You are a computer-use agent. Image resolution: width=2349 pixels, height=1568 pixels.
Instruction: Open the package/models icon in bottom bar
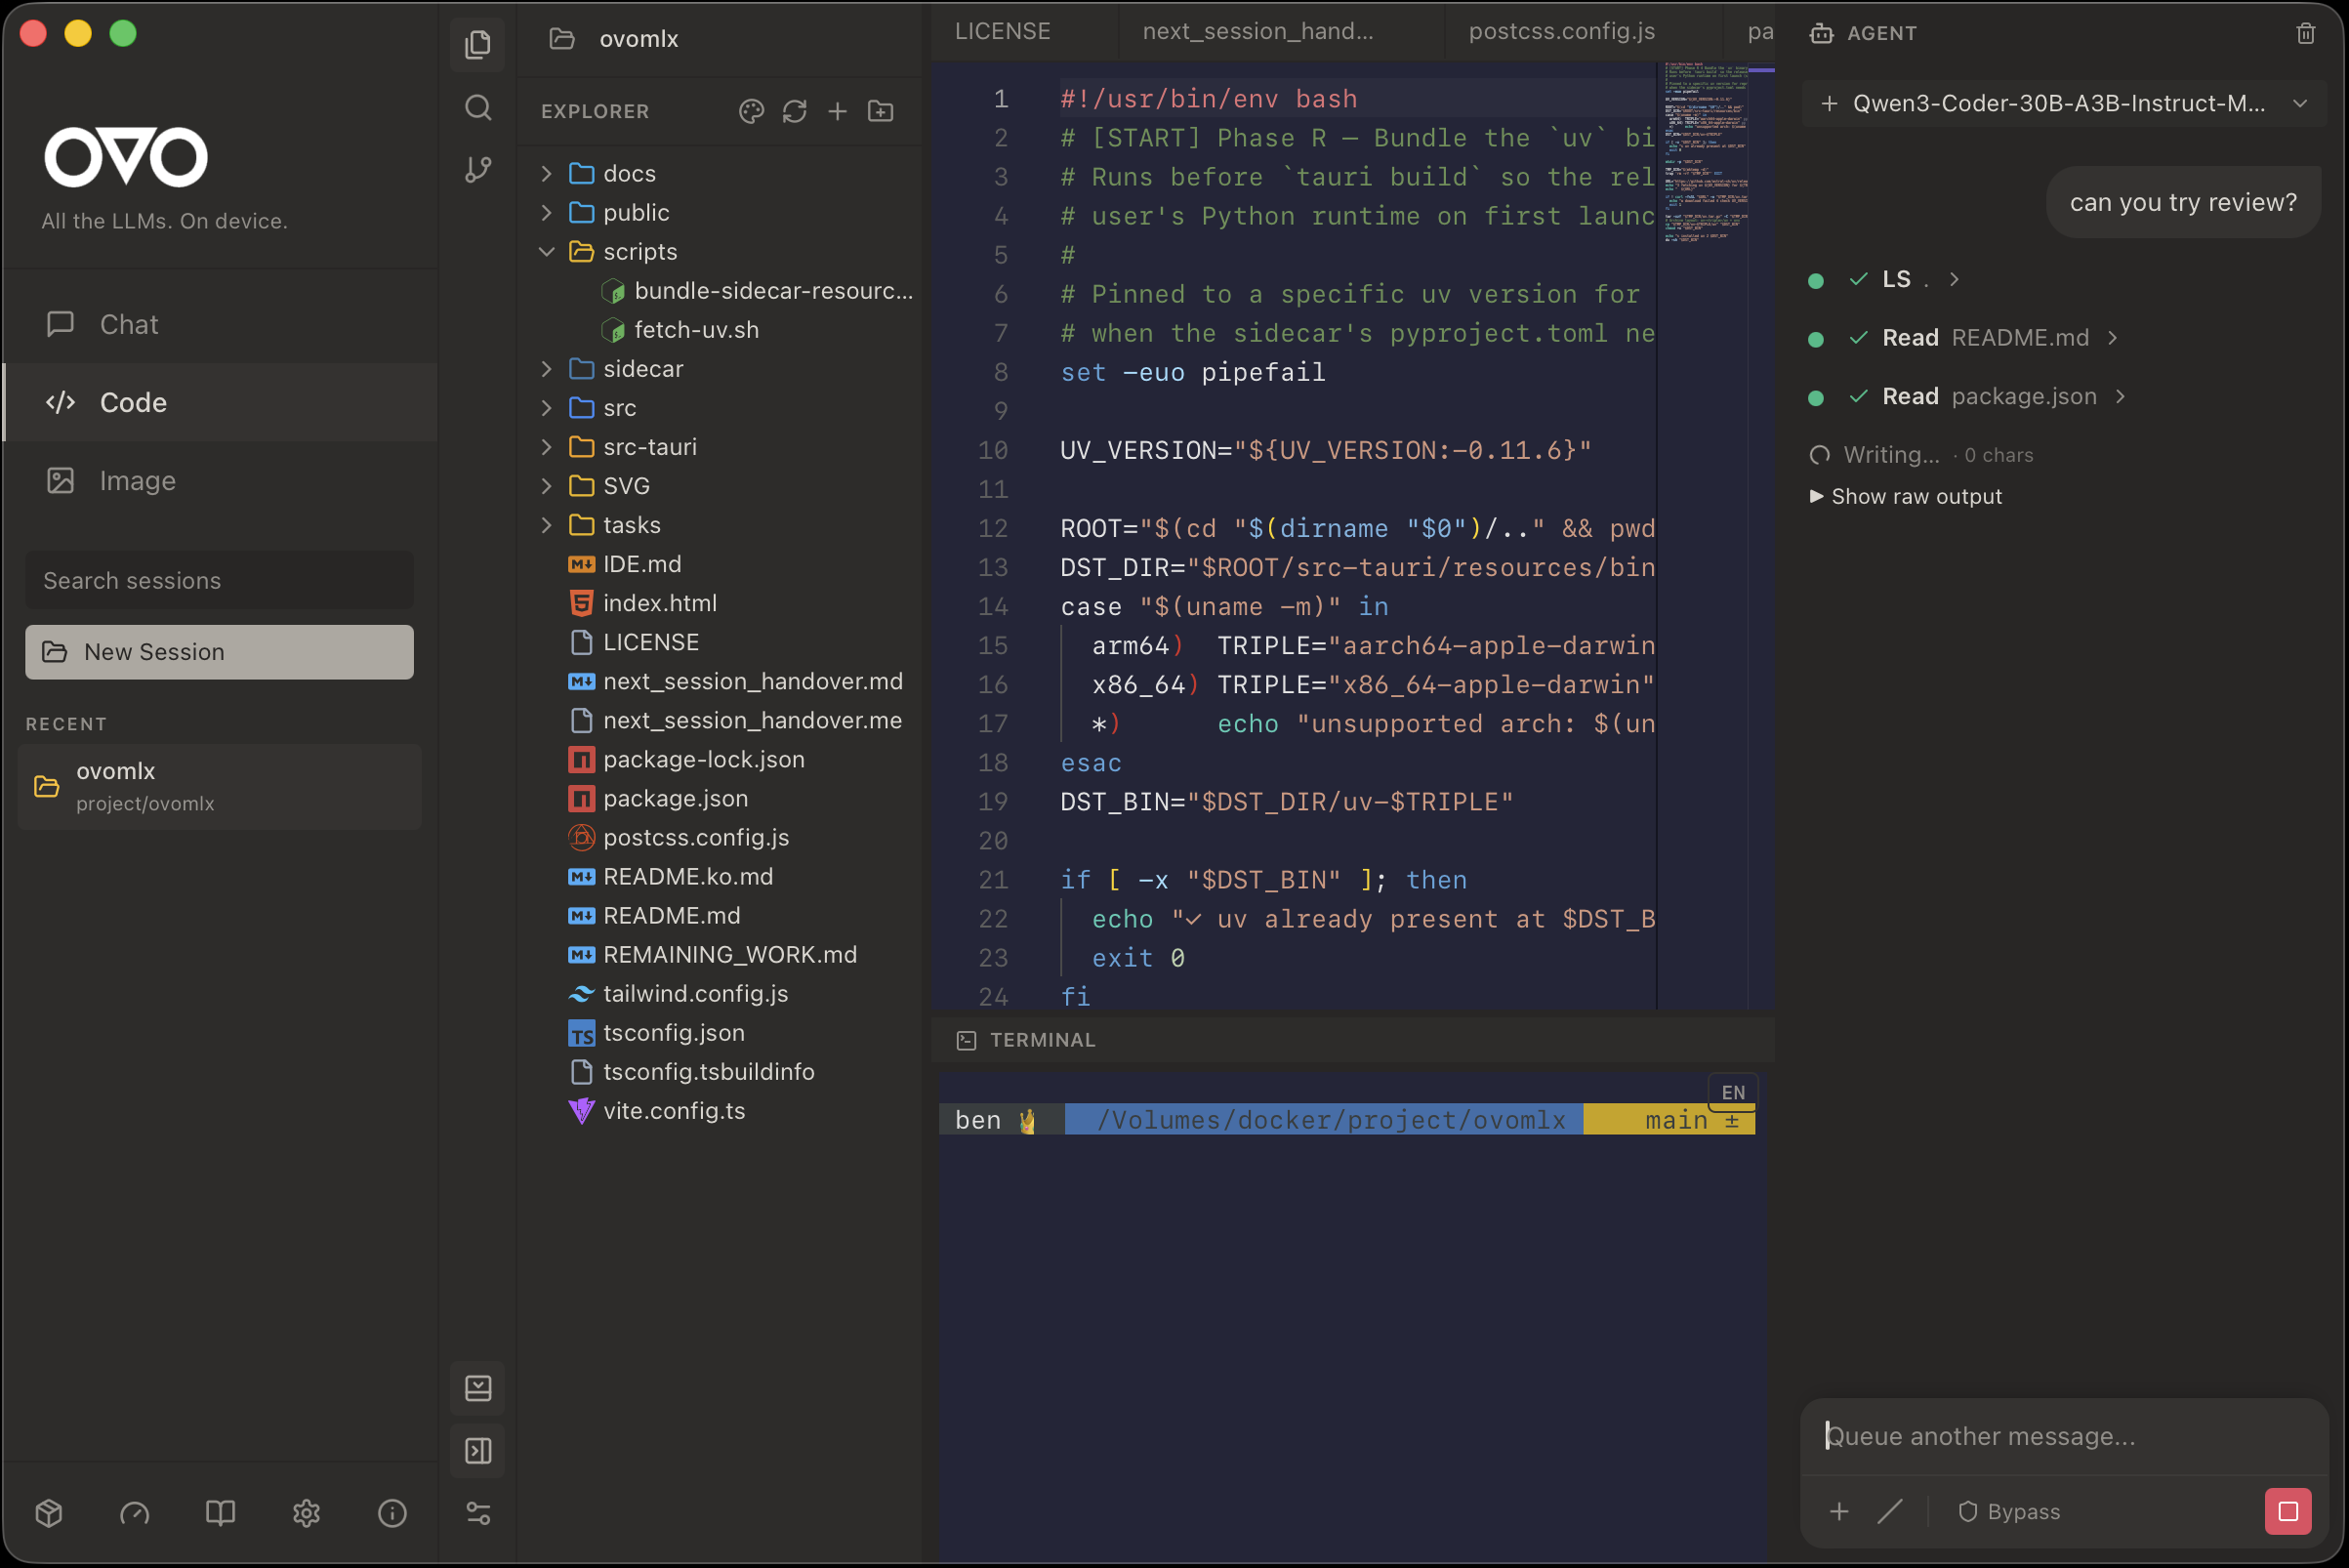47,1513
